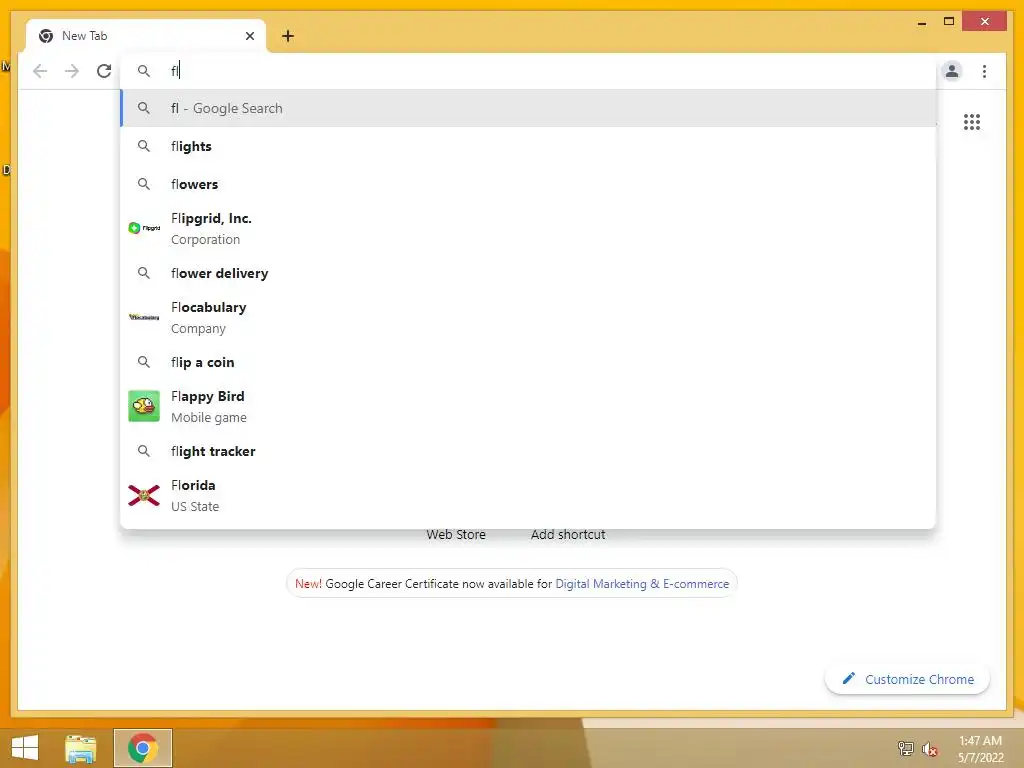The height and width of the screenshot is (768, 1024).
Task: Maximize the Chrome window
Action: (949, 22)
